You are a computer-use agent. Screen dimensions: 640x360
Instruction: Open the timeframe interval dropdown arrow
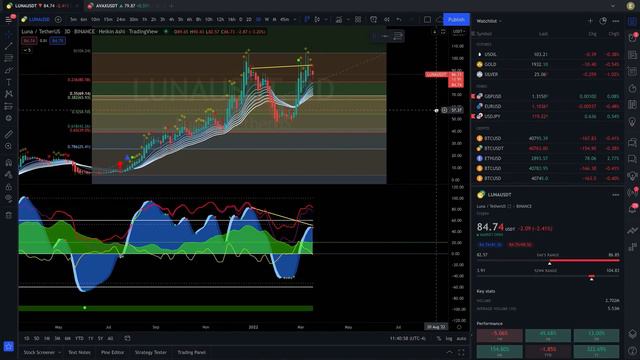point(295,19)
